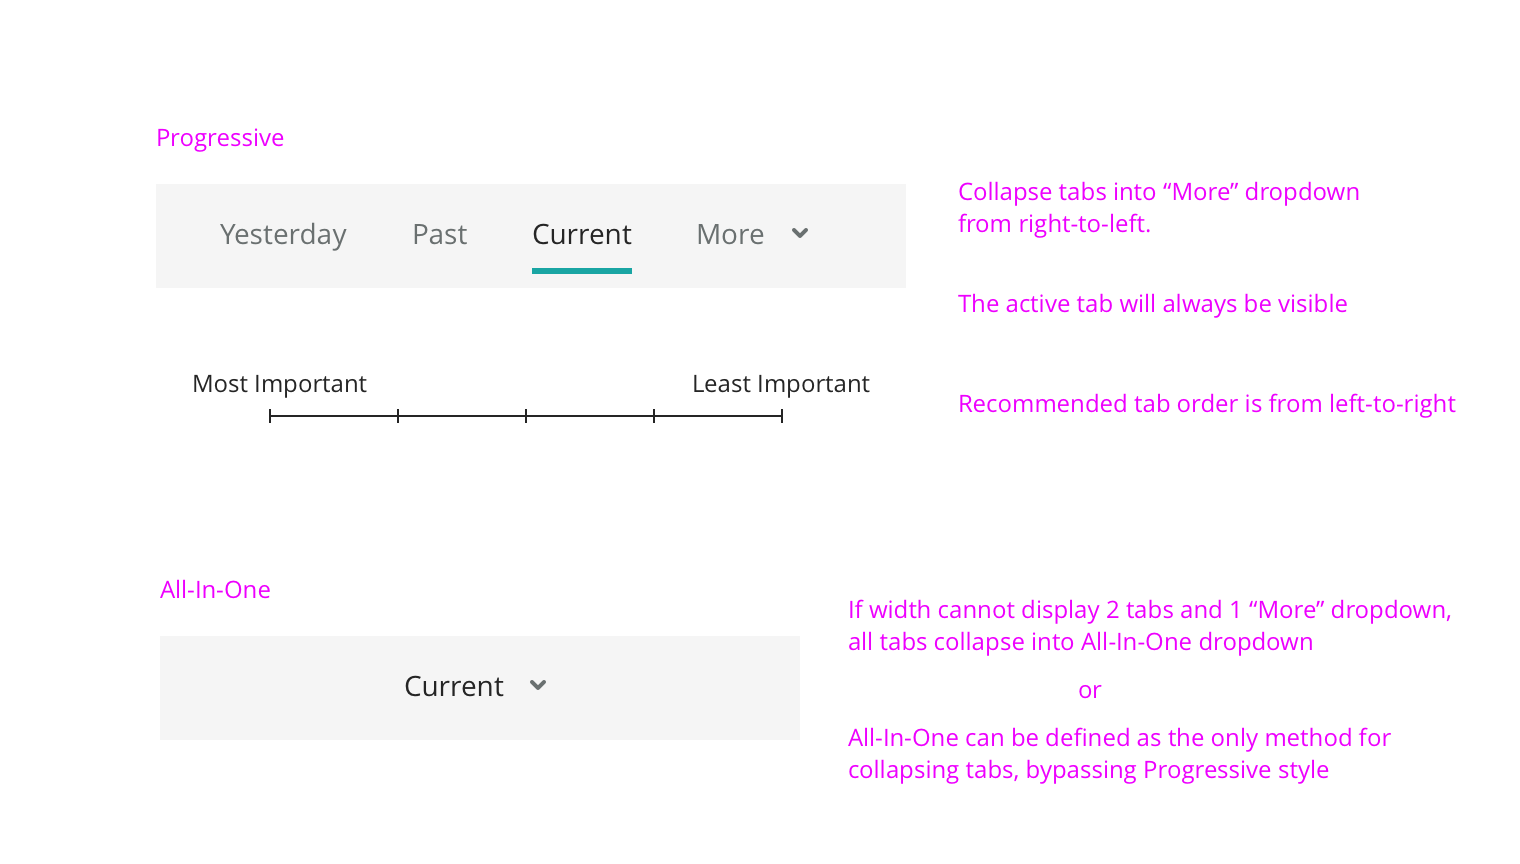The image size is (1520, 864).
Task: Click the Least Important label
Action: (x=780, y=384)
